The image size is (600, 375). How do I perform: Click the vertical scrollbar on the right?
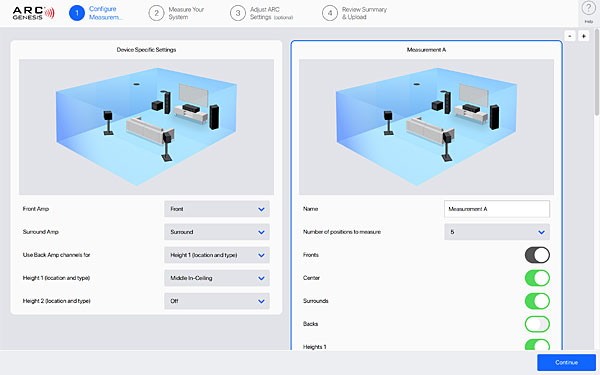597,73
